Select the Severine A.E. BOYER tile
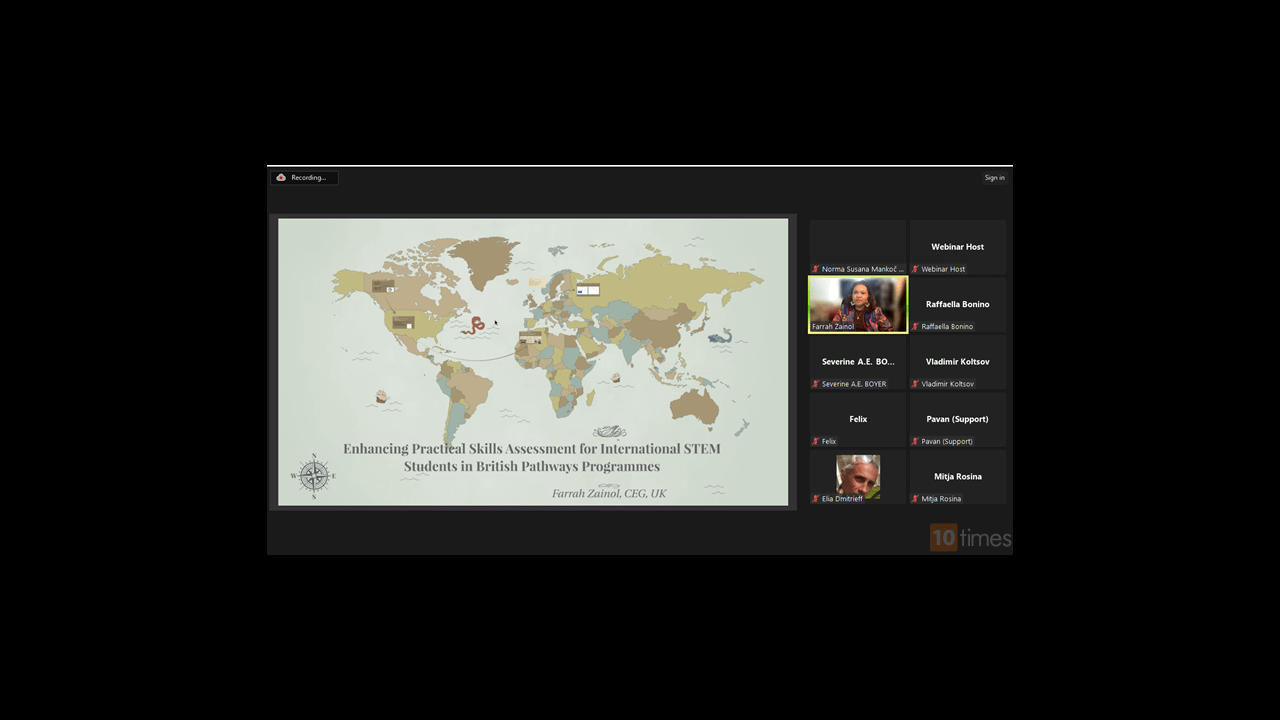 coord(858,362)
